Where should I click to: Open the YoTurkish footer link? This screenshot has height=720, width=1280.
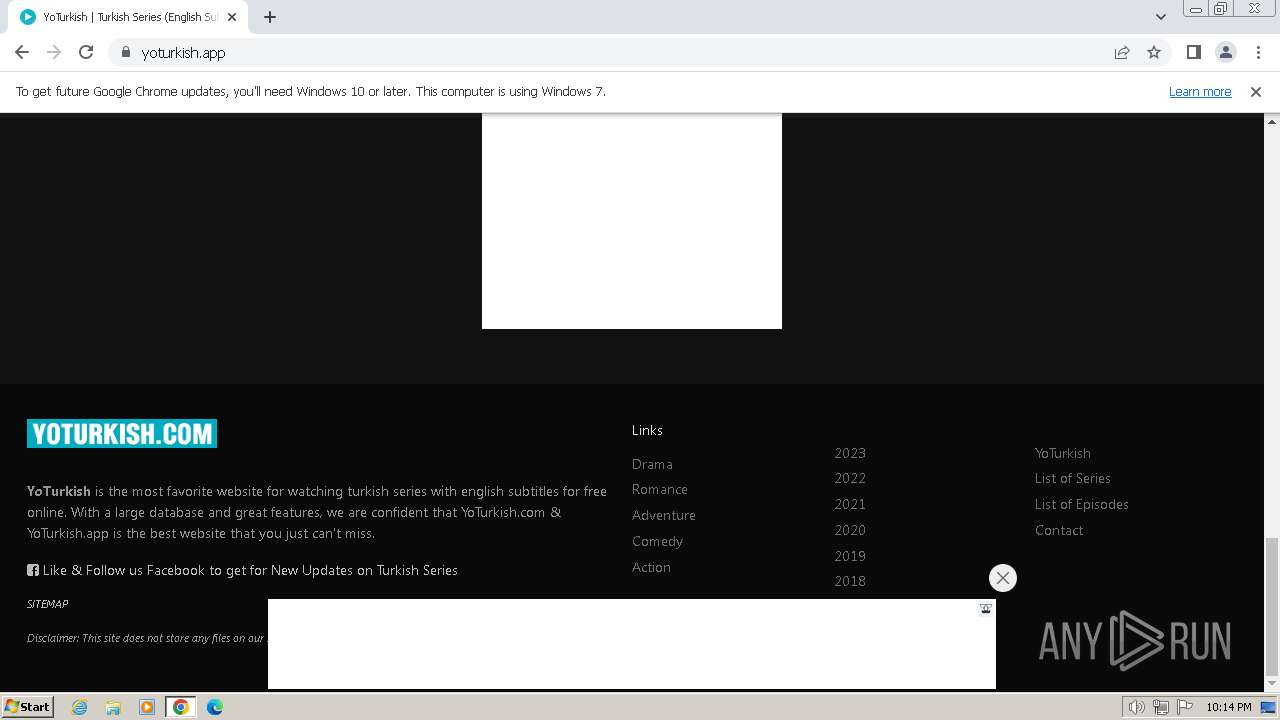(1063, 453)
